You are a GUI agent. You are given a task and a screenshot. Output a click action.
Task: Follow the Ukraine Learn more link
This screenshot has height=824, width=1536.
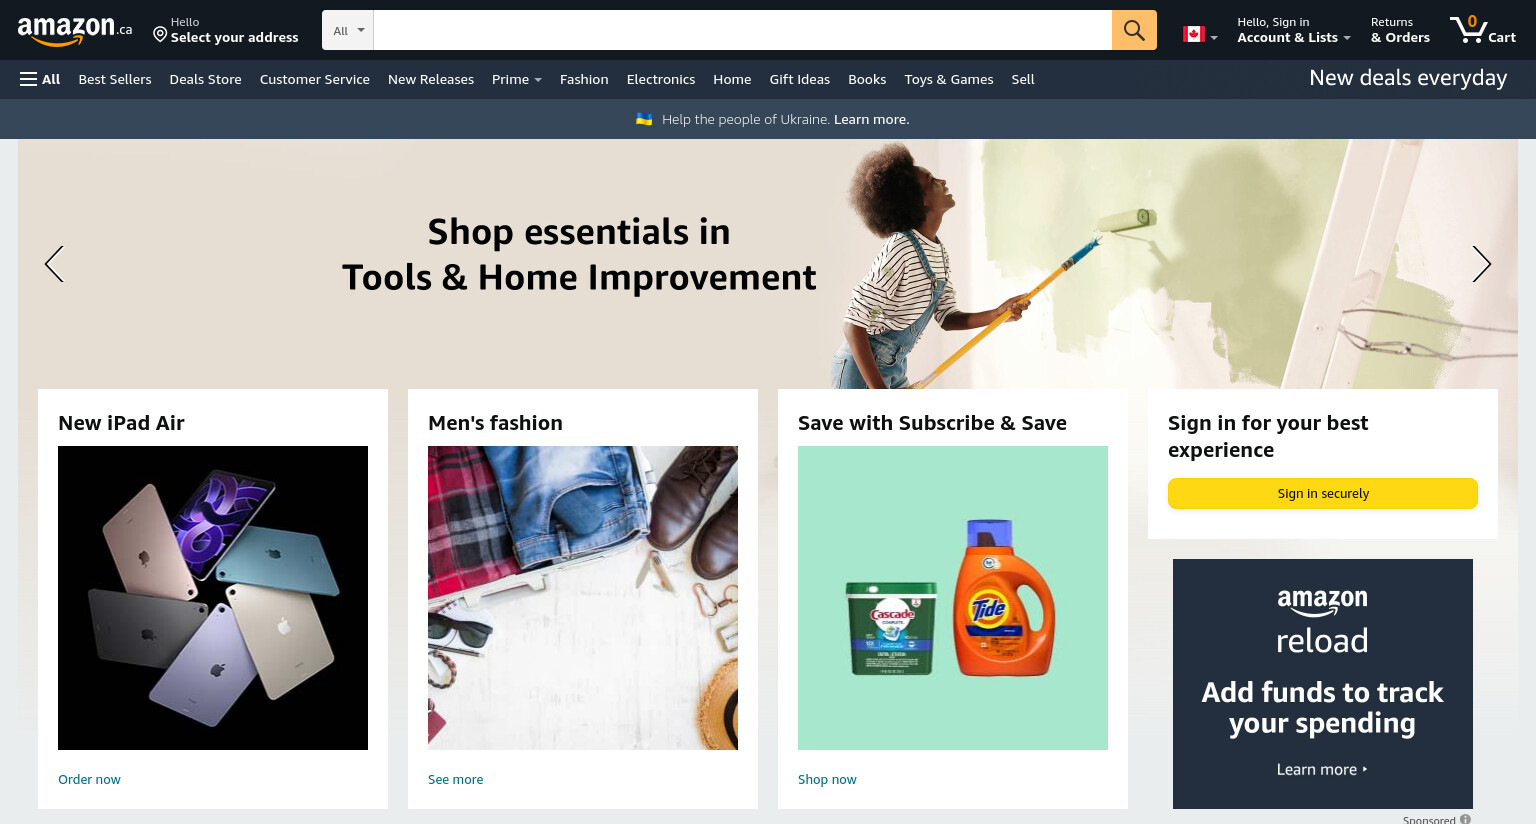coord(871,119)
